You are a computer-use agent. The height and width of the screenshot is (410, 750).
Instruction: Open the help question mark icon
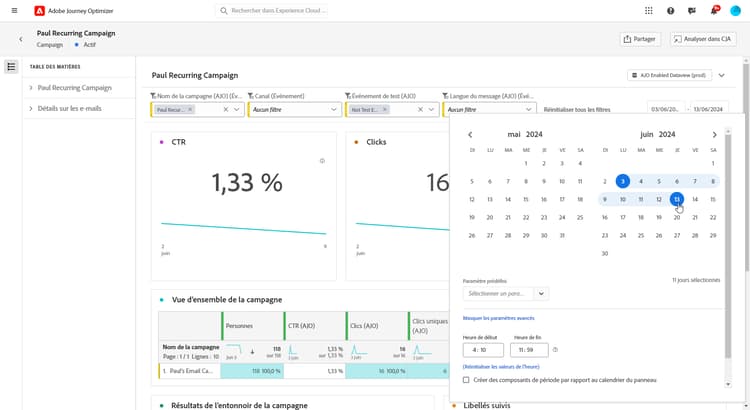point(671,11)
